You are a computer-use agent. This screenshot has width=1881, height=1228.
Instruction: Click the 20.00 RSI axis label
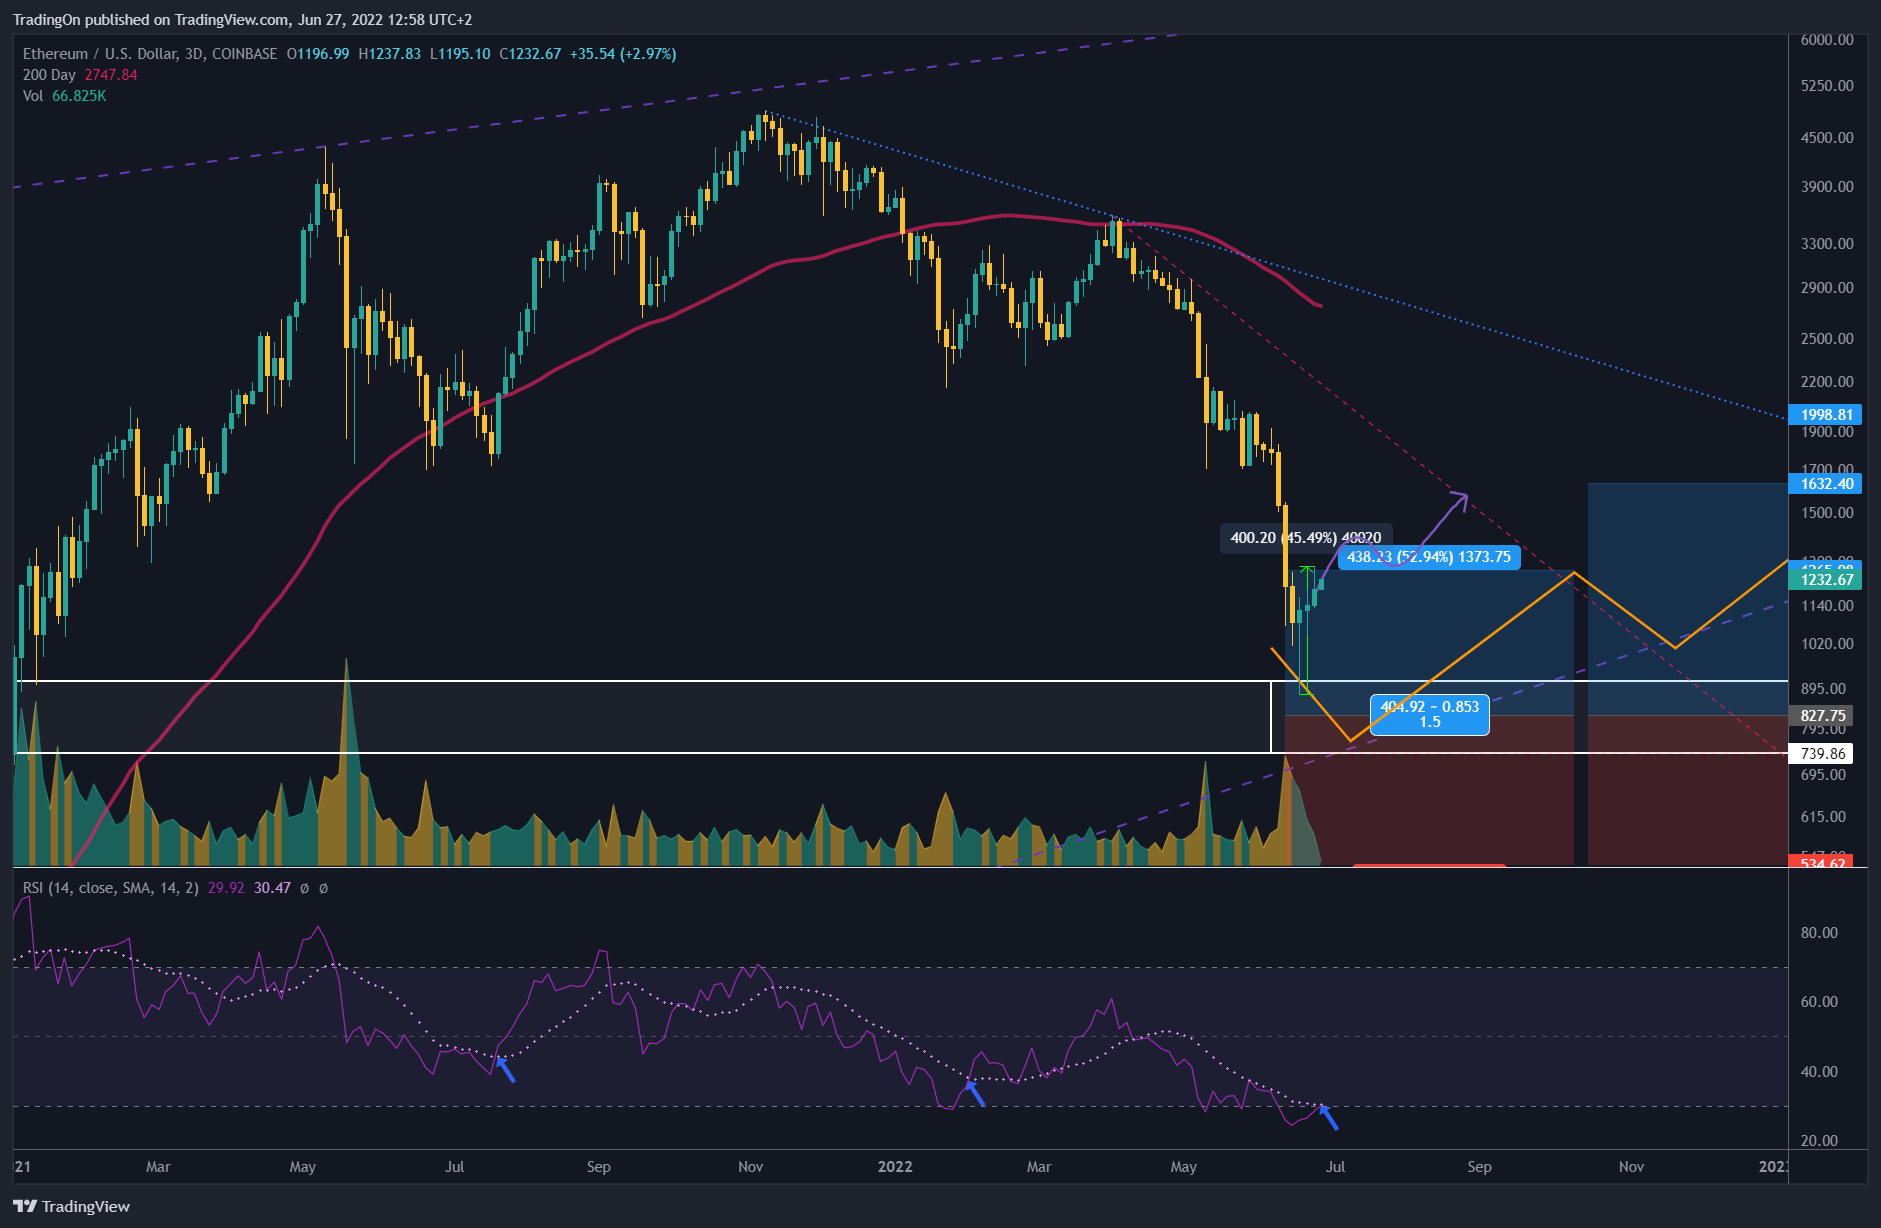click(1819, 1141)
